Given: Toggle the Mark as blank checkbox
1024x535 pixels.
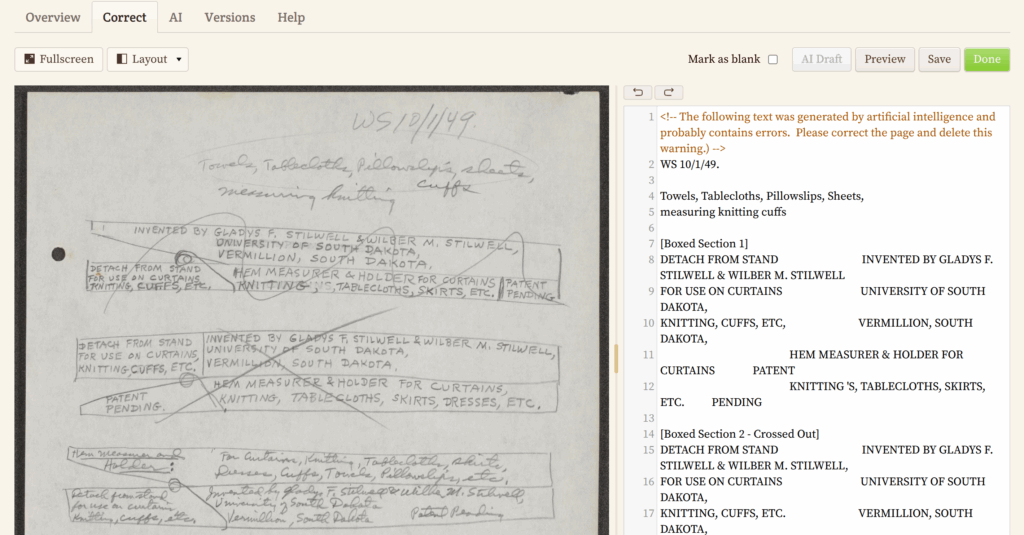Looking at the screenshot, I should coord(772,60).
